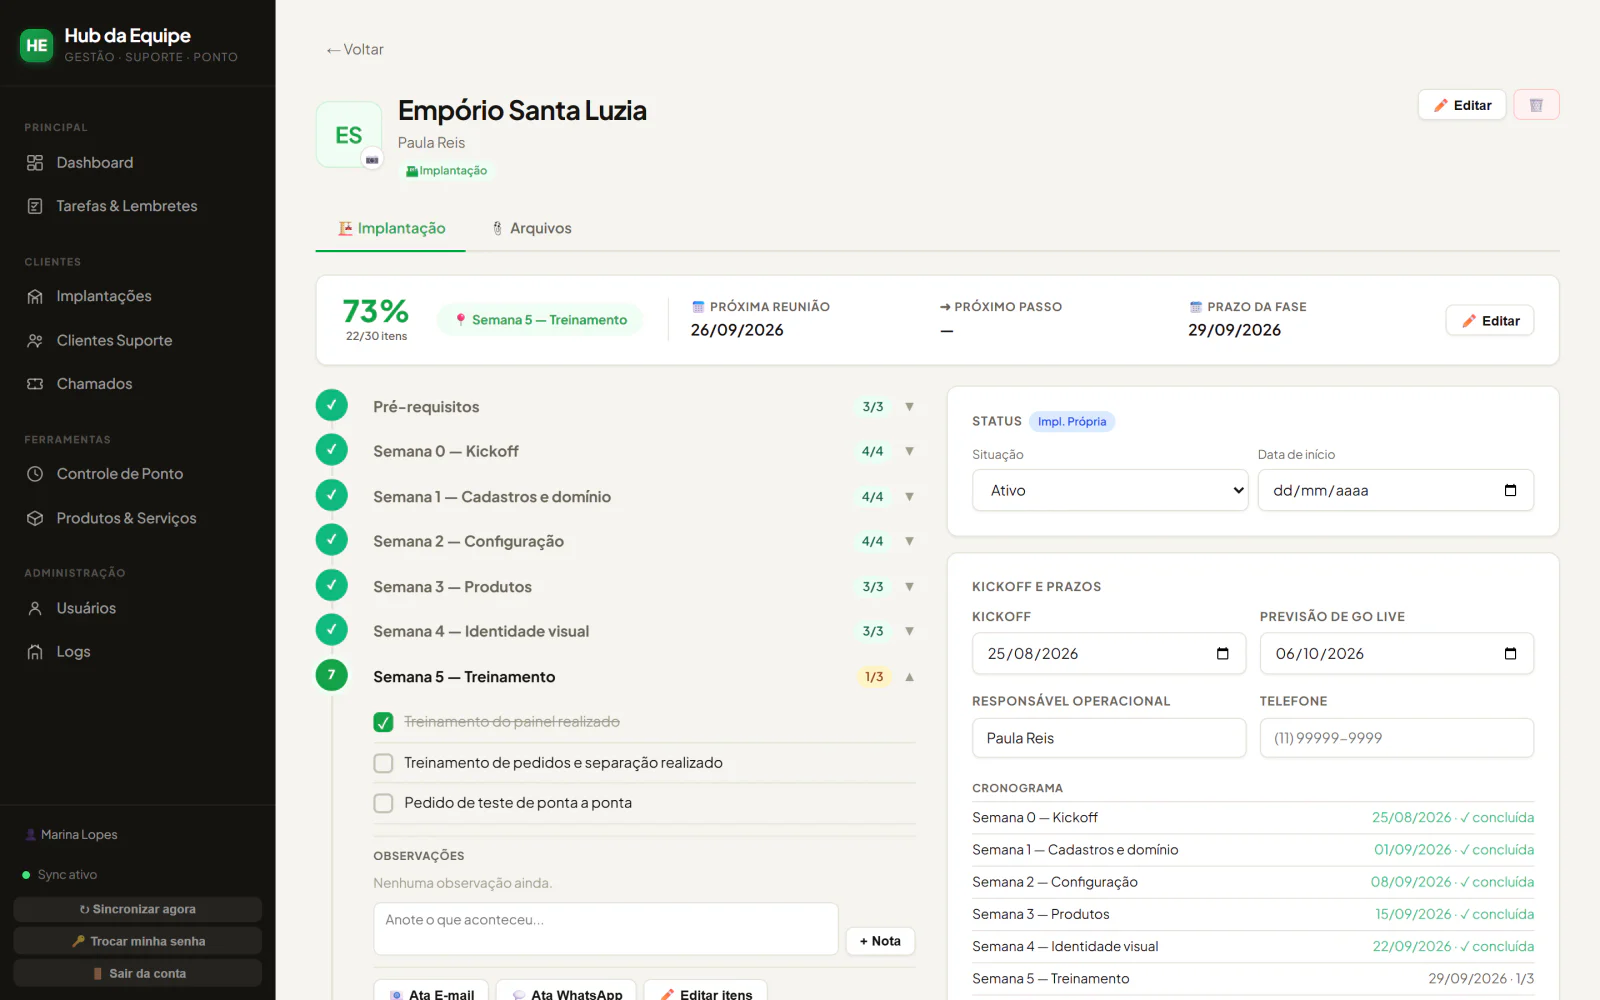The image size is (1600, 1000).
Task: Add observation with + Nota button
Action: coord(880,941)
